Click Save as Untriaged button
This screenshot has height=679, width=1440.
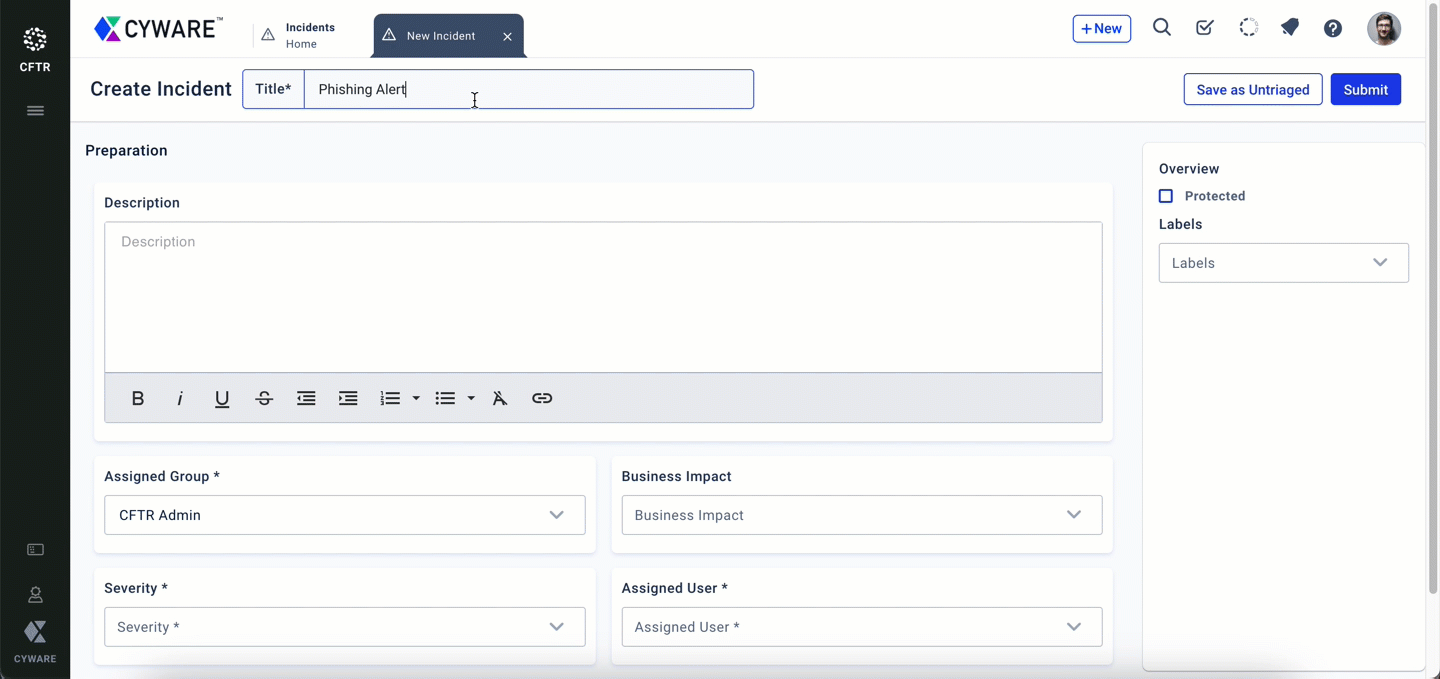pyautogui.click(x=1252, y=89)
